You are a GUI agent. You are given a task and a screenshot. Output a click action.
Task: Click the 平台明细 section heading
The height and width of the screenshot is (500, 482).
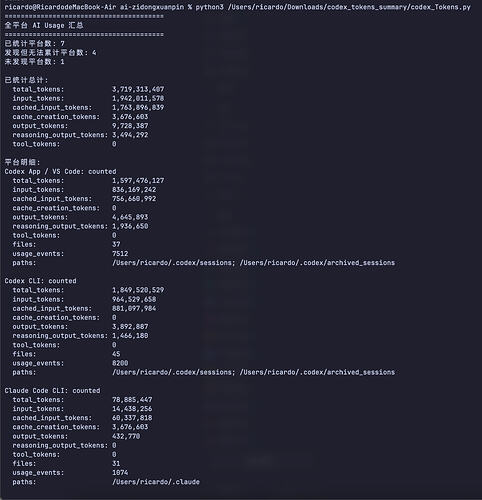[22, 162]
